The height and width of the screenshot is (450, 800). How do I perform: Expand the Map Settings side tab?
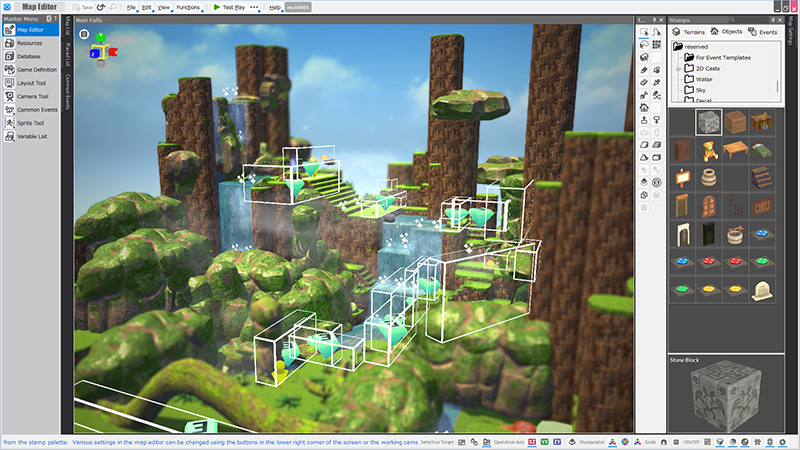pyautogui.click(x=792, y=30)
